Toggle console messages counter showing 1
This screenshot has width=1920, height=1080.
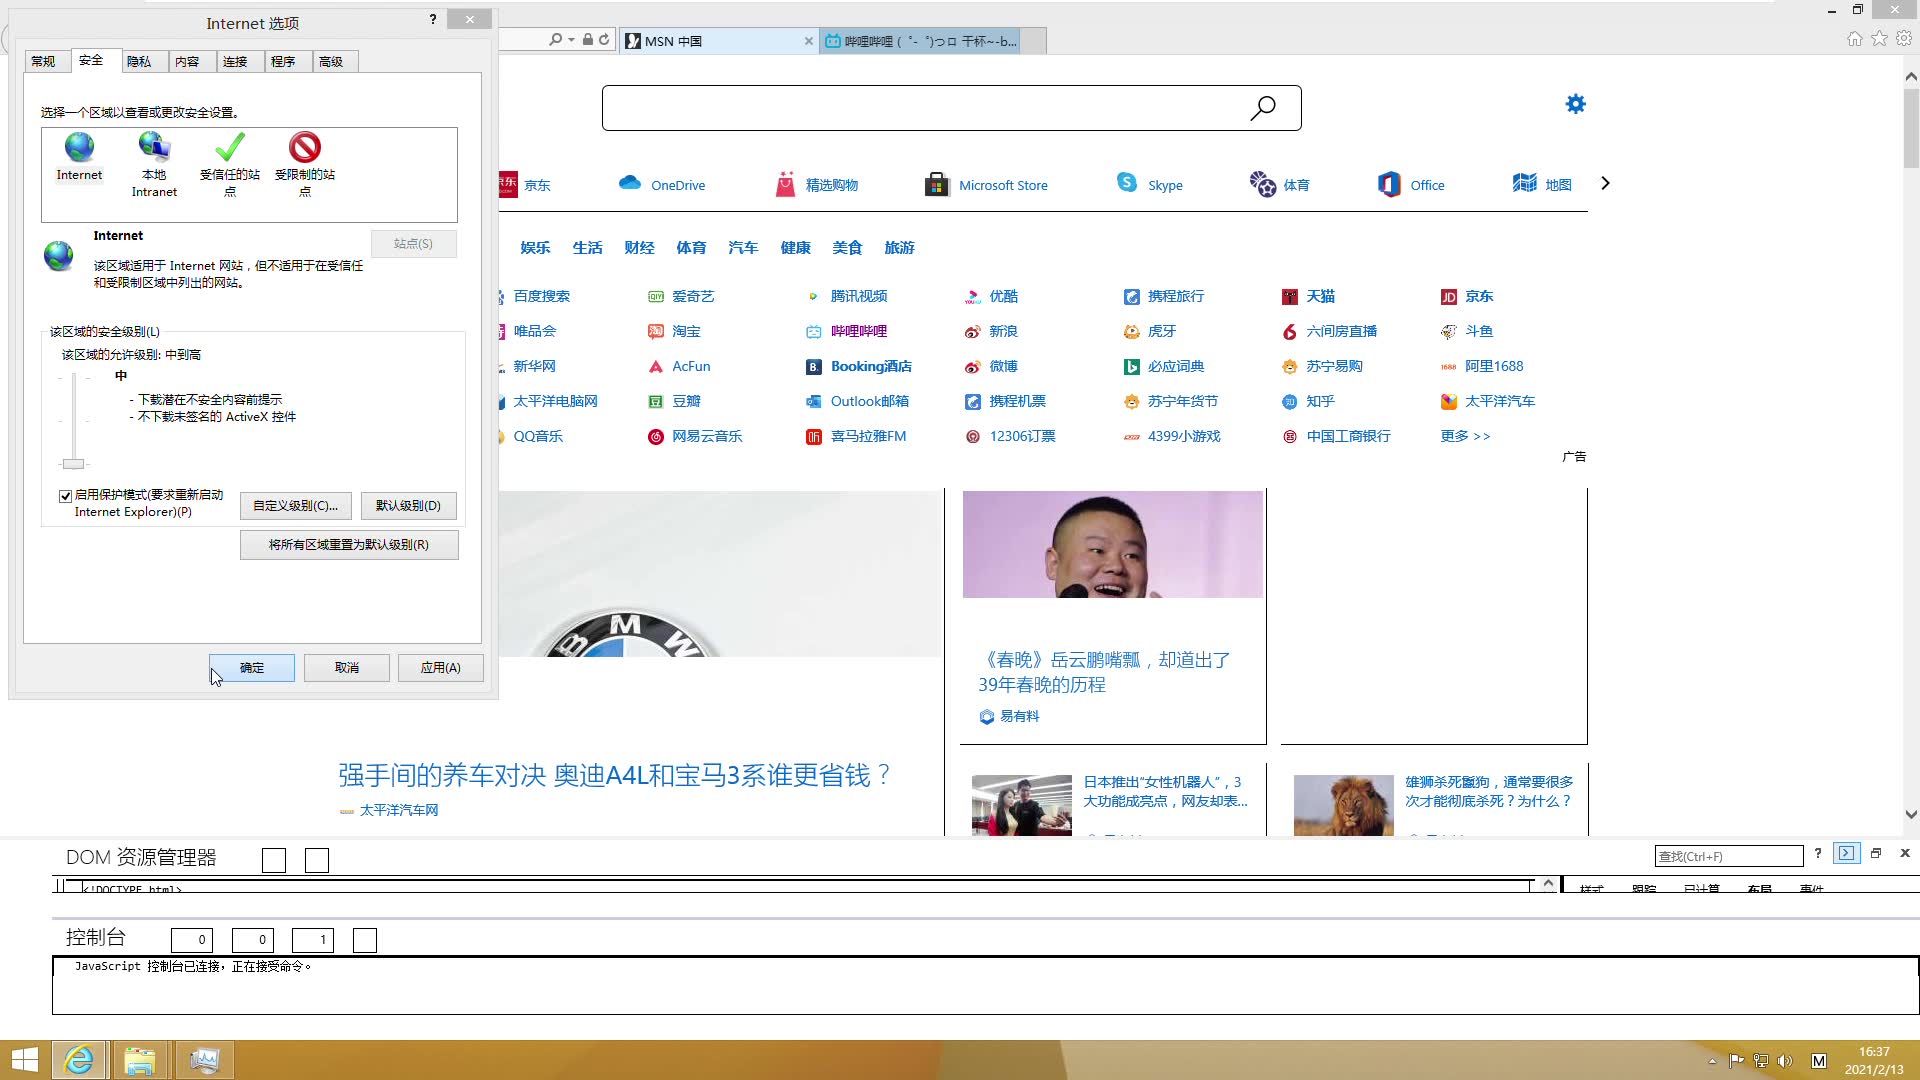pyautogui.click(x=313, y=940)
